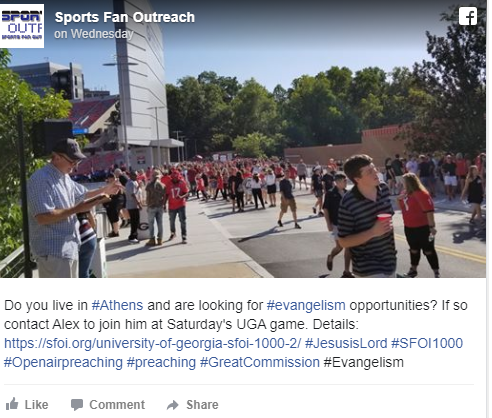The width and height of the screenshot is (492, 418).
Task: Open the sfoi.org university-of-georgia link
Action: 152,343
